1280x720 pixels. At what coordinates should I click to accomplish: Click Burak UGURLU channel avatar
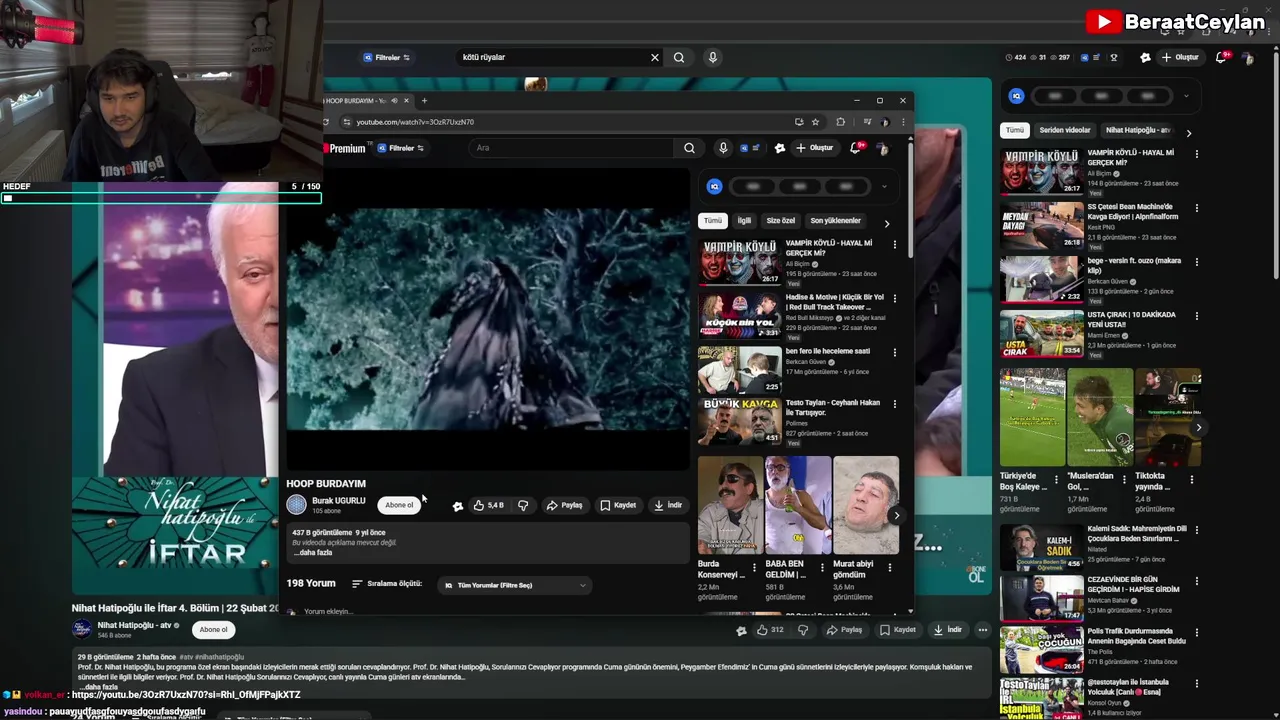(x=296, y=505)
